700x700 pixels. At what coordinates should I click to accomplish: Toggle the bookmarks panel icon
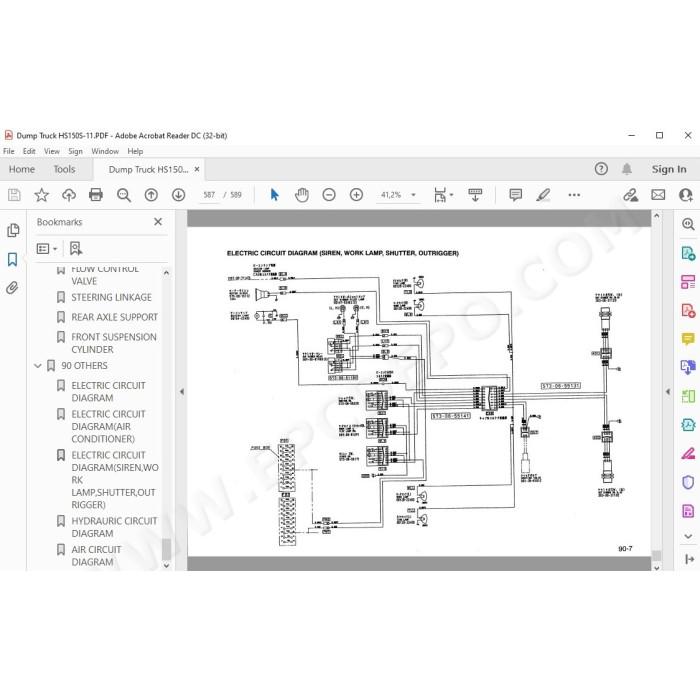(x=12, y=259)
